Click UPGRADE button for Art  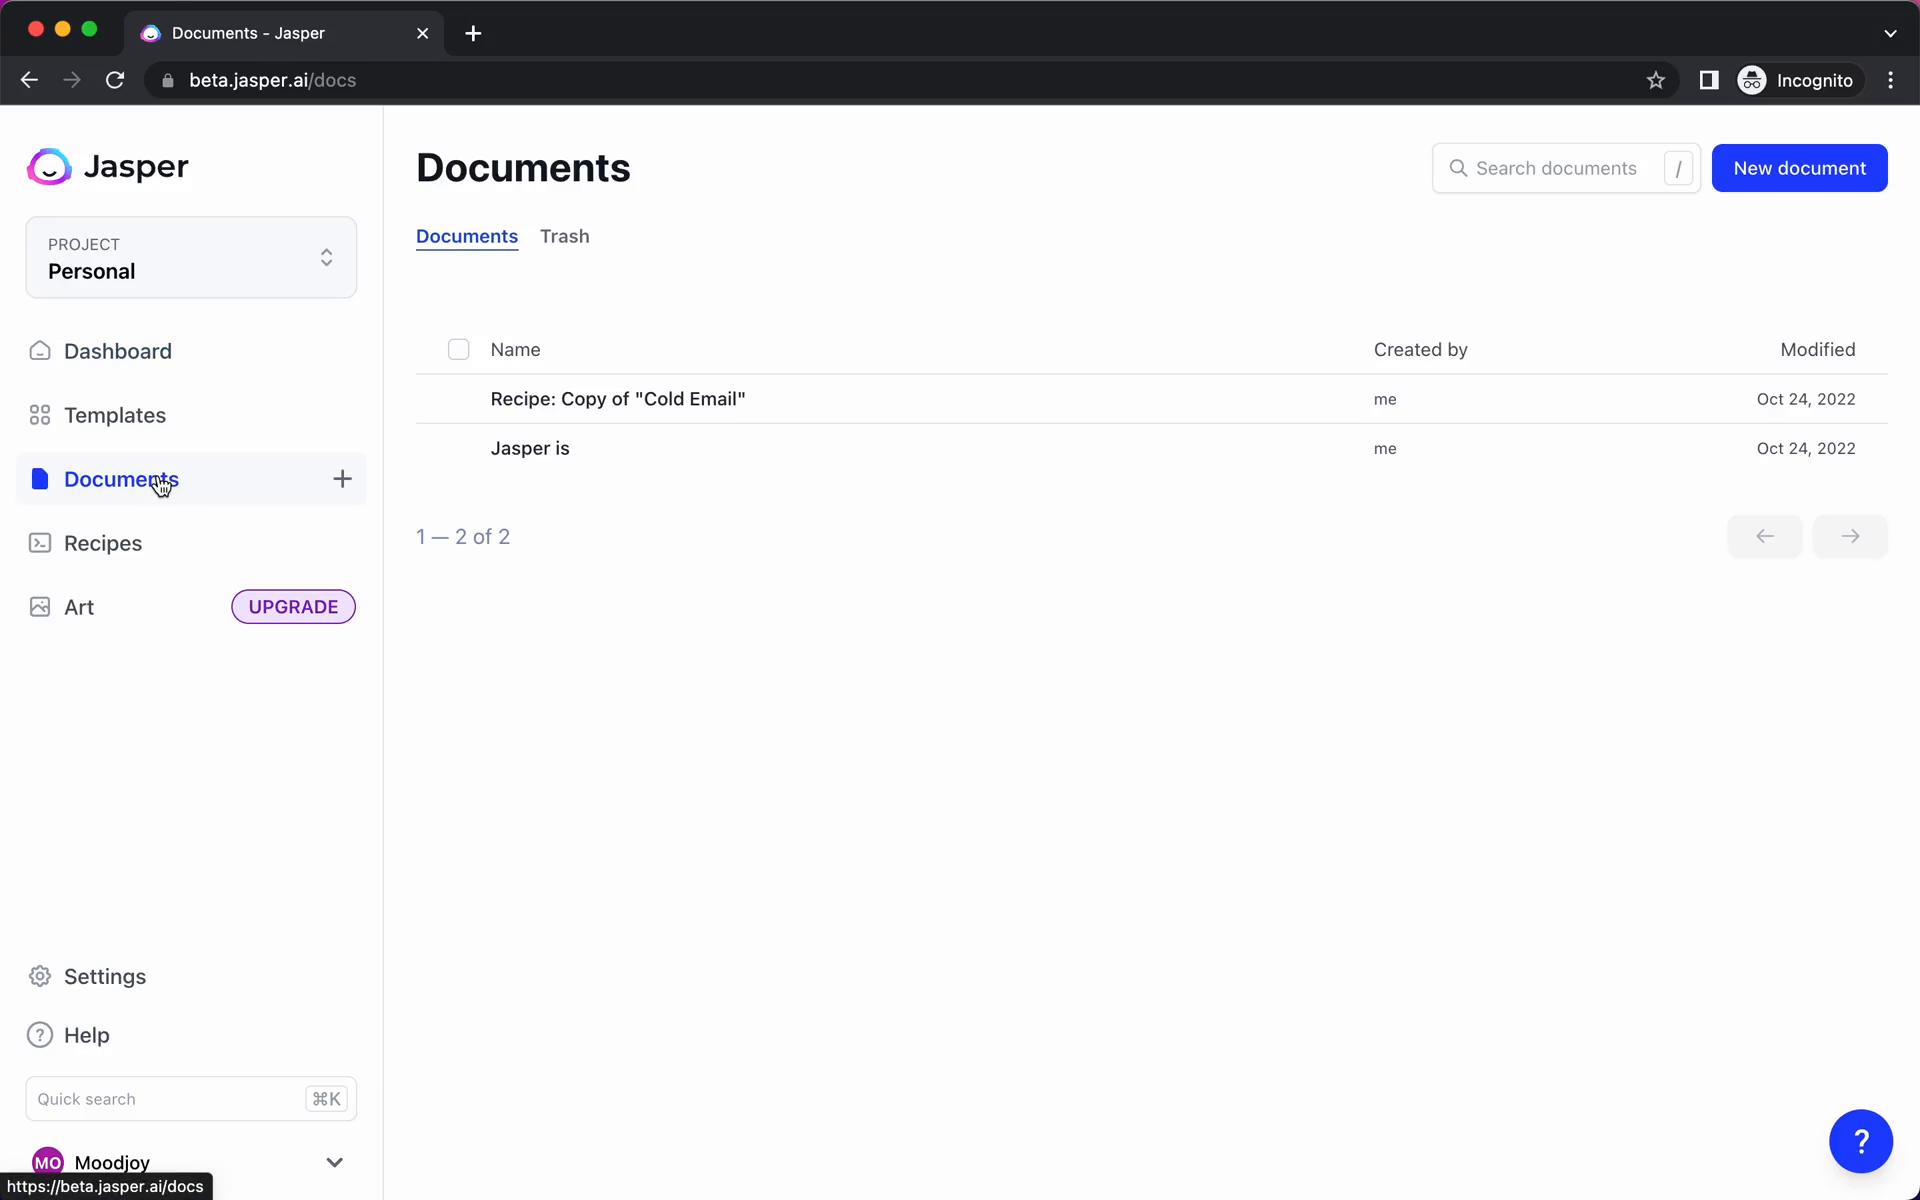coord(293,606)
